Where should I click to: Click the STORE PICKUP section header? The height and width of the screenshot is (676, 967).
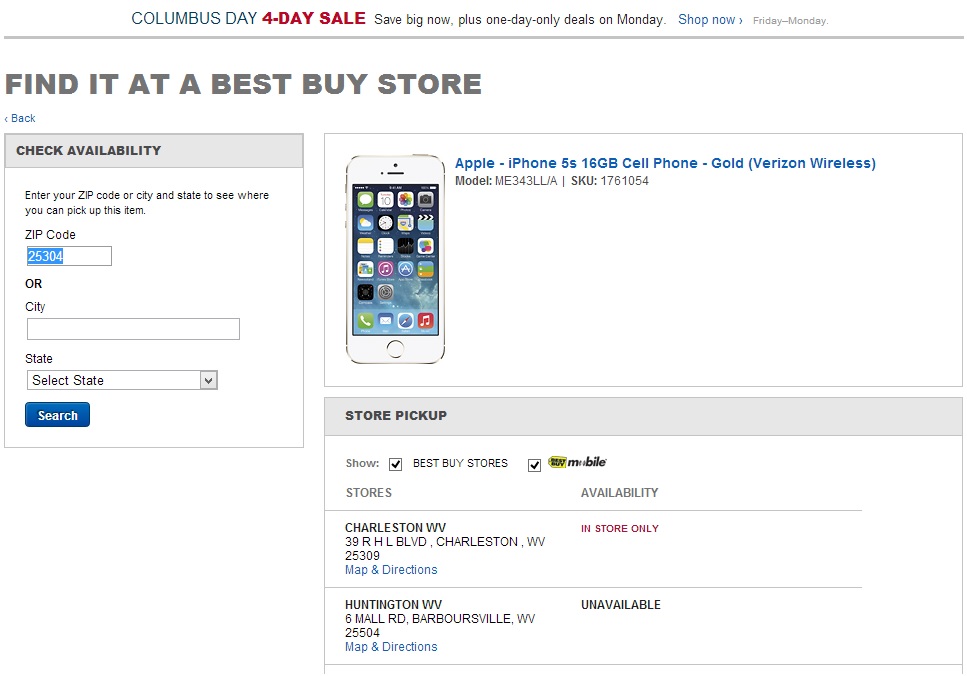(396, 416)
